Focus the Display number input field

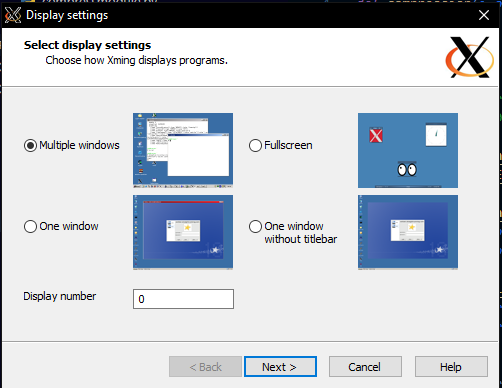coord(183,299)
